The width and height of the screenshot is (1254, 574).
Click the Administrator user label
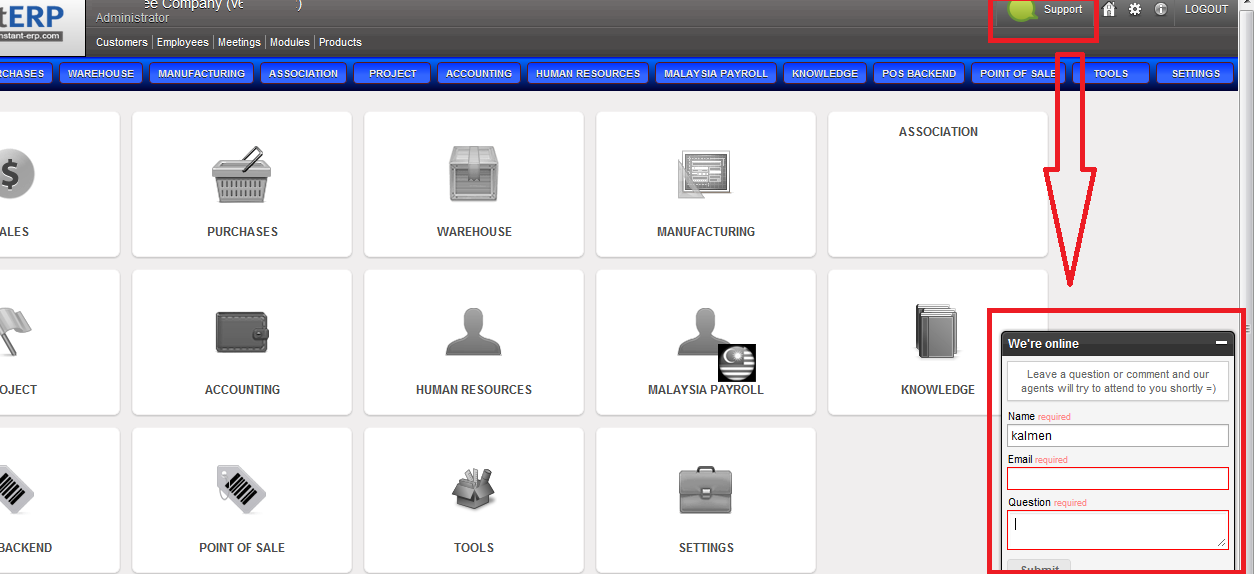(x=132, y=18)
